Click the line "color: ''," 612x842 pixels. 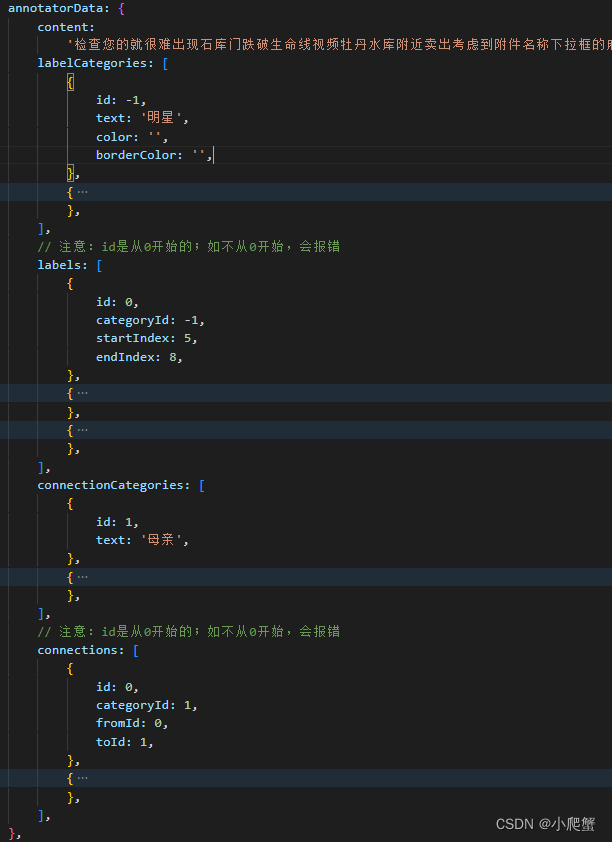(x=132, y=137)
